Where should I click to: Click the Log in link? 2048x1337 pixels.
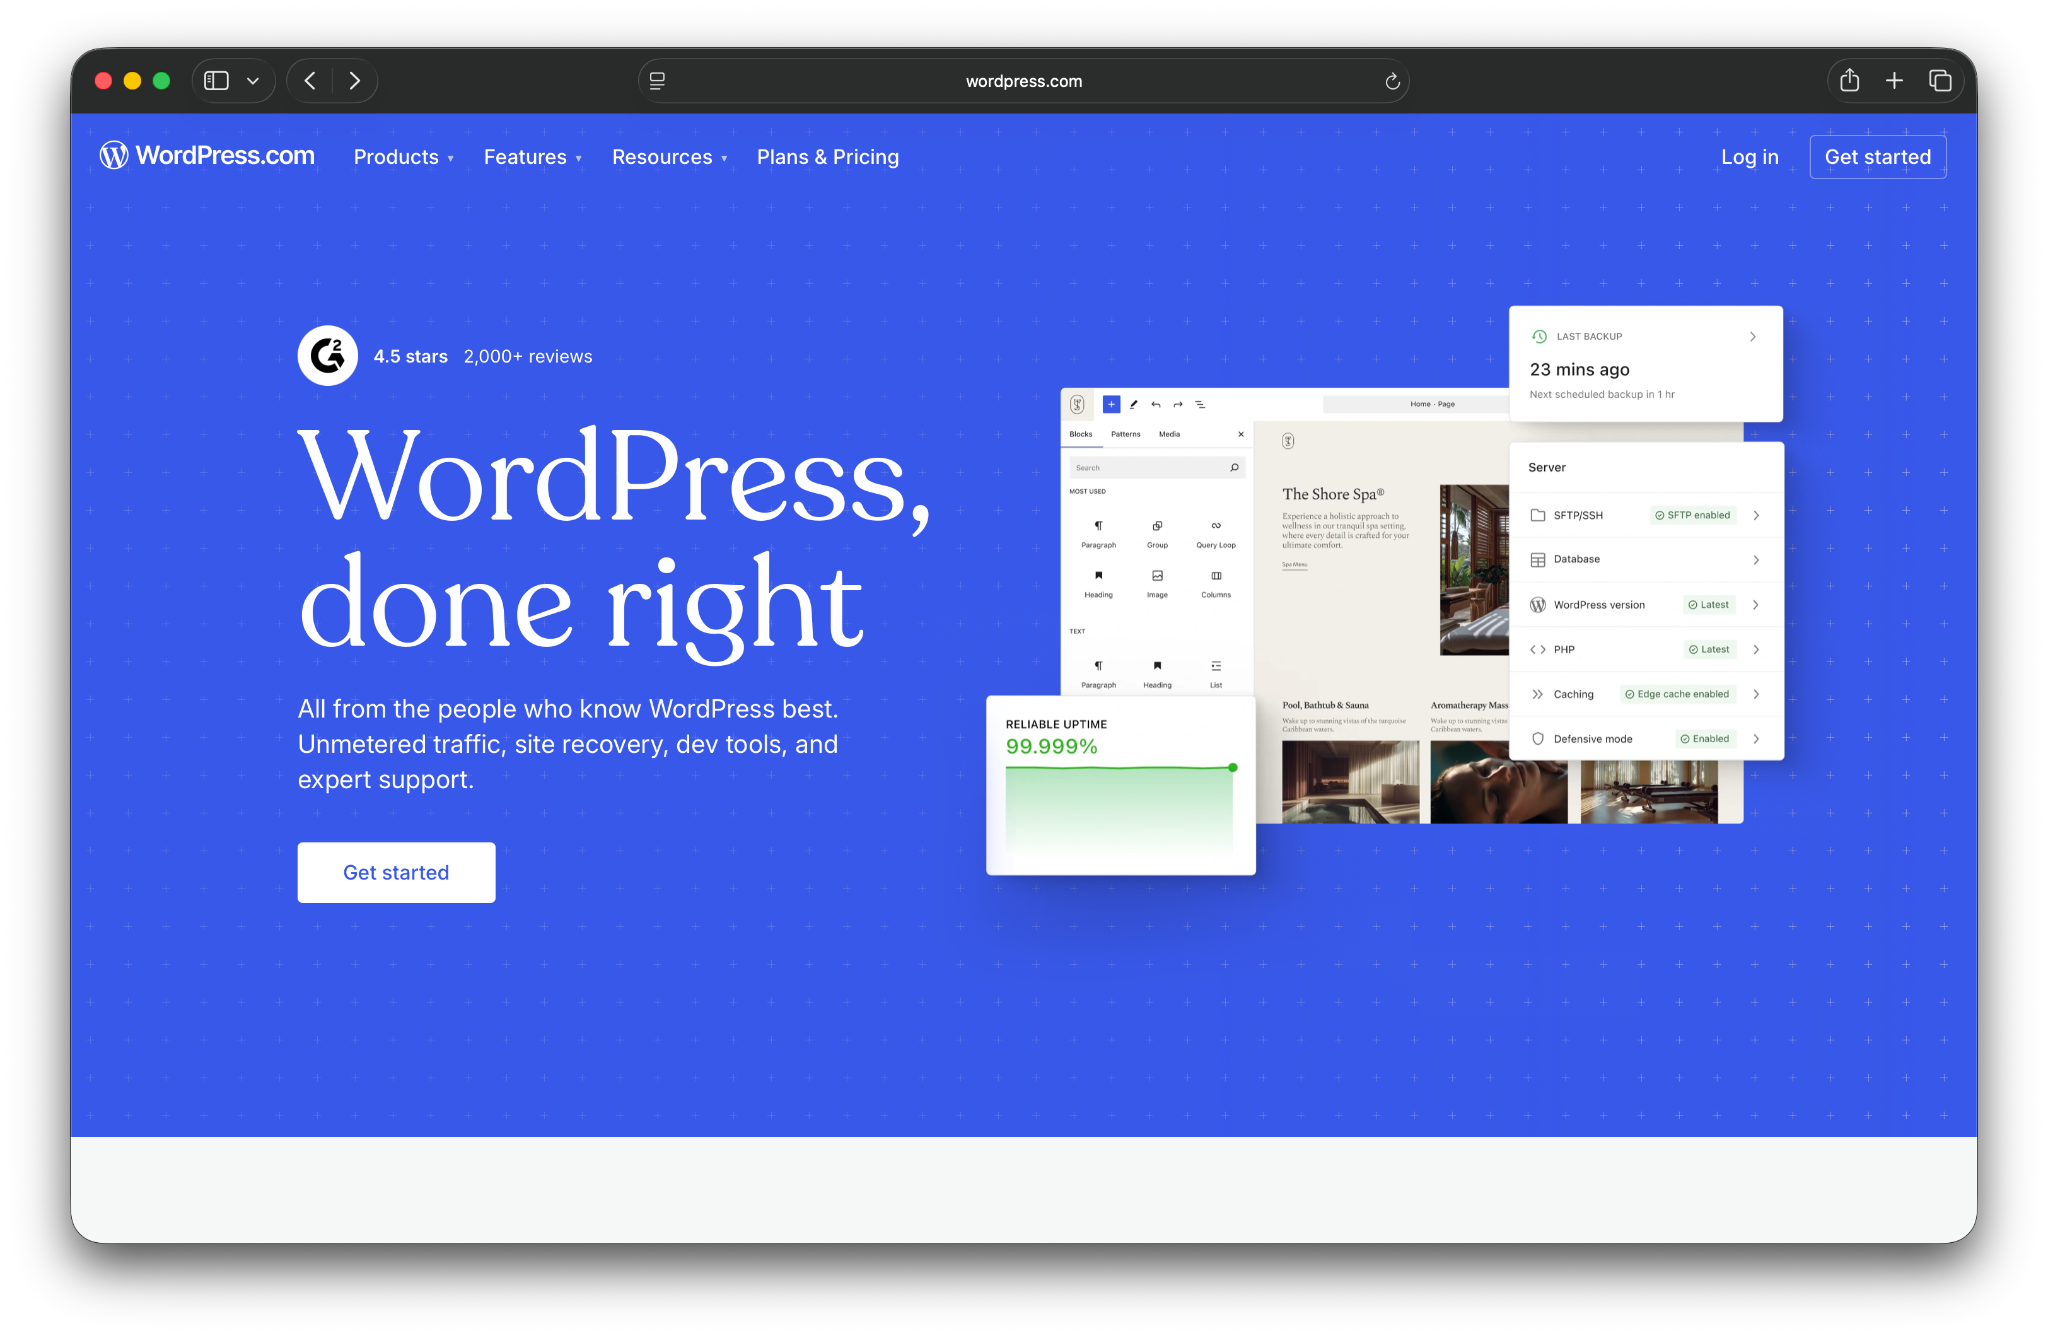pyautogui.click(x=1750, y=157)
